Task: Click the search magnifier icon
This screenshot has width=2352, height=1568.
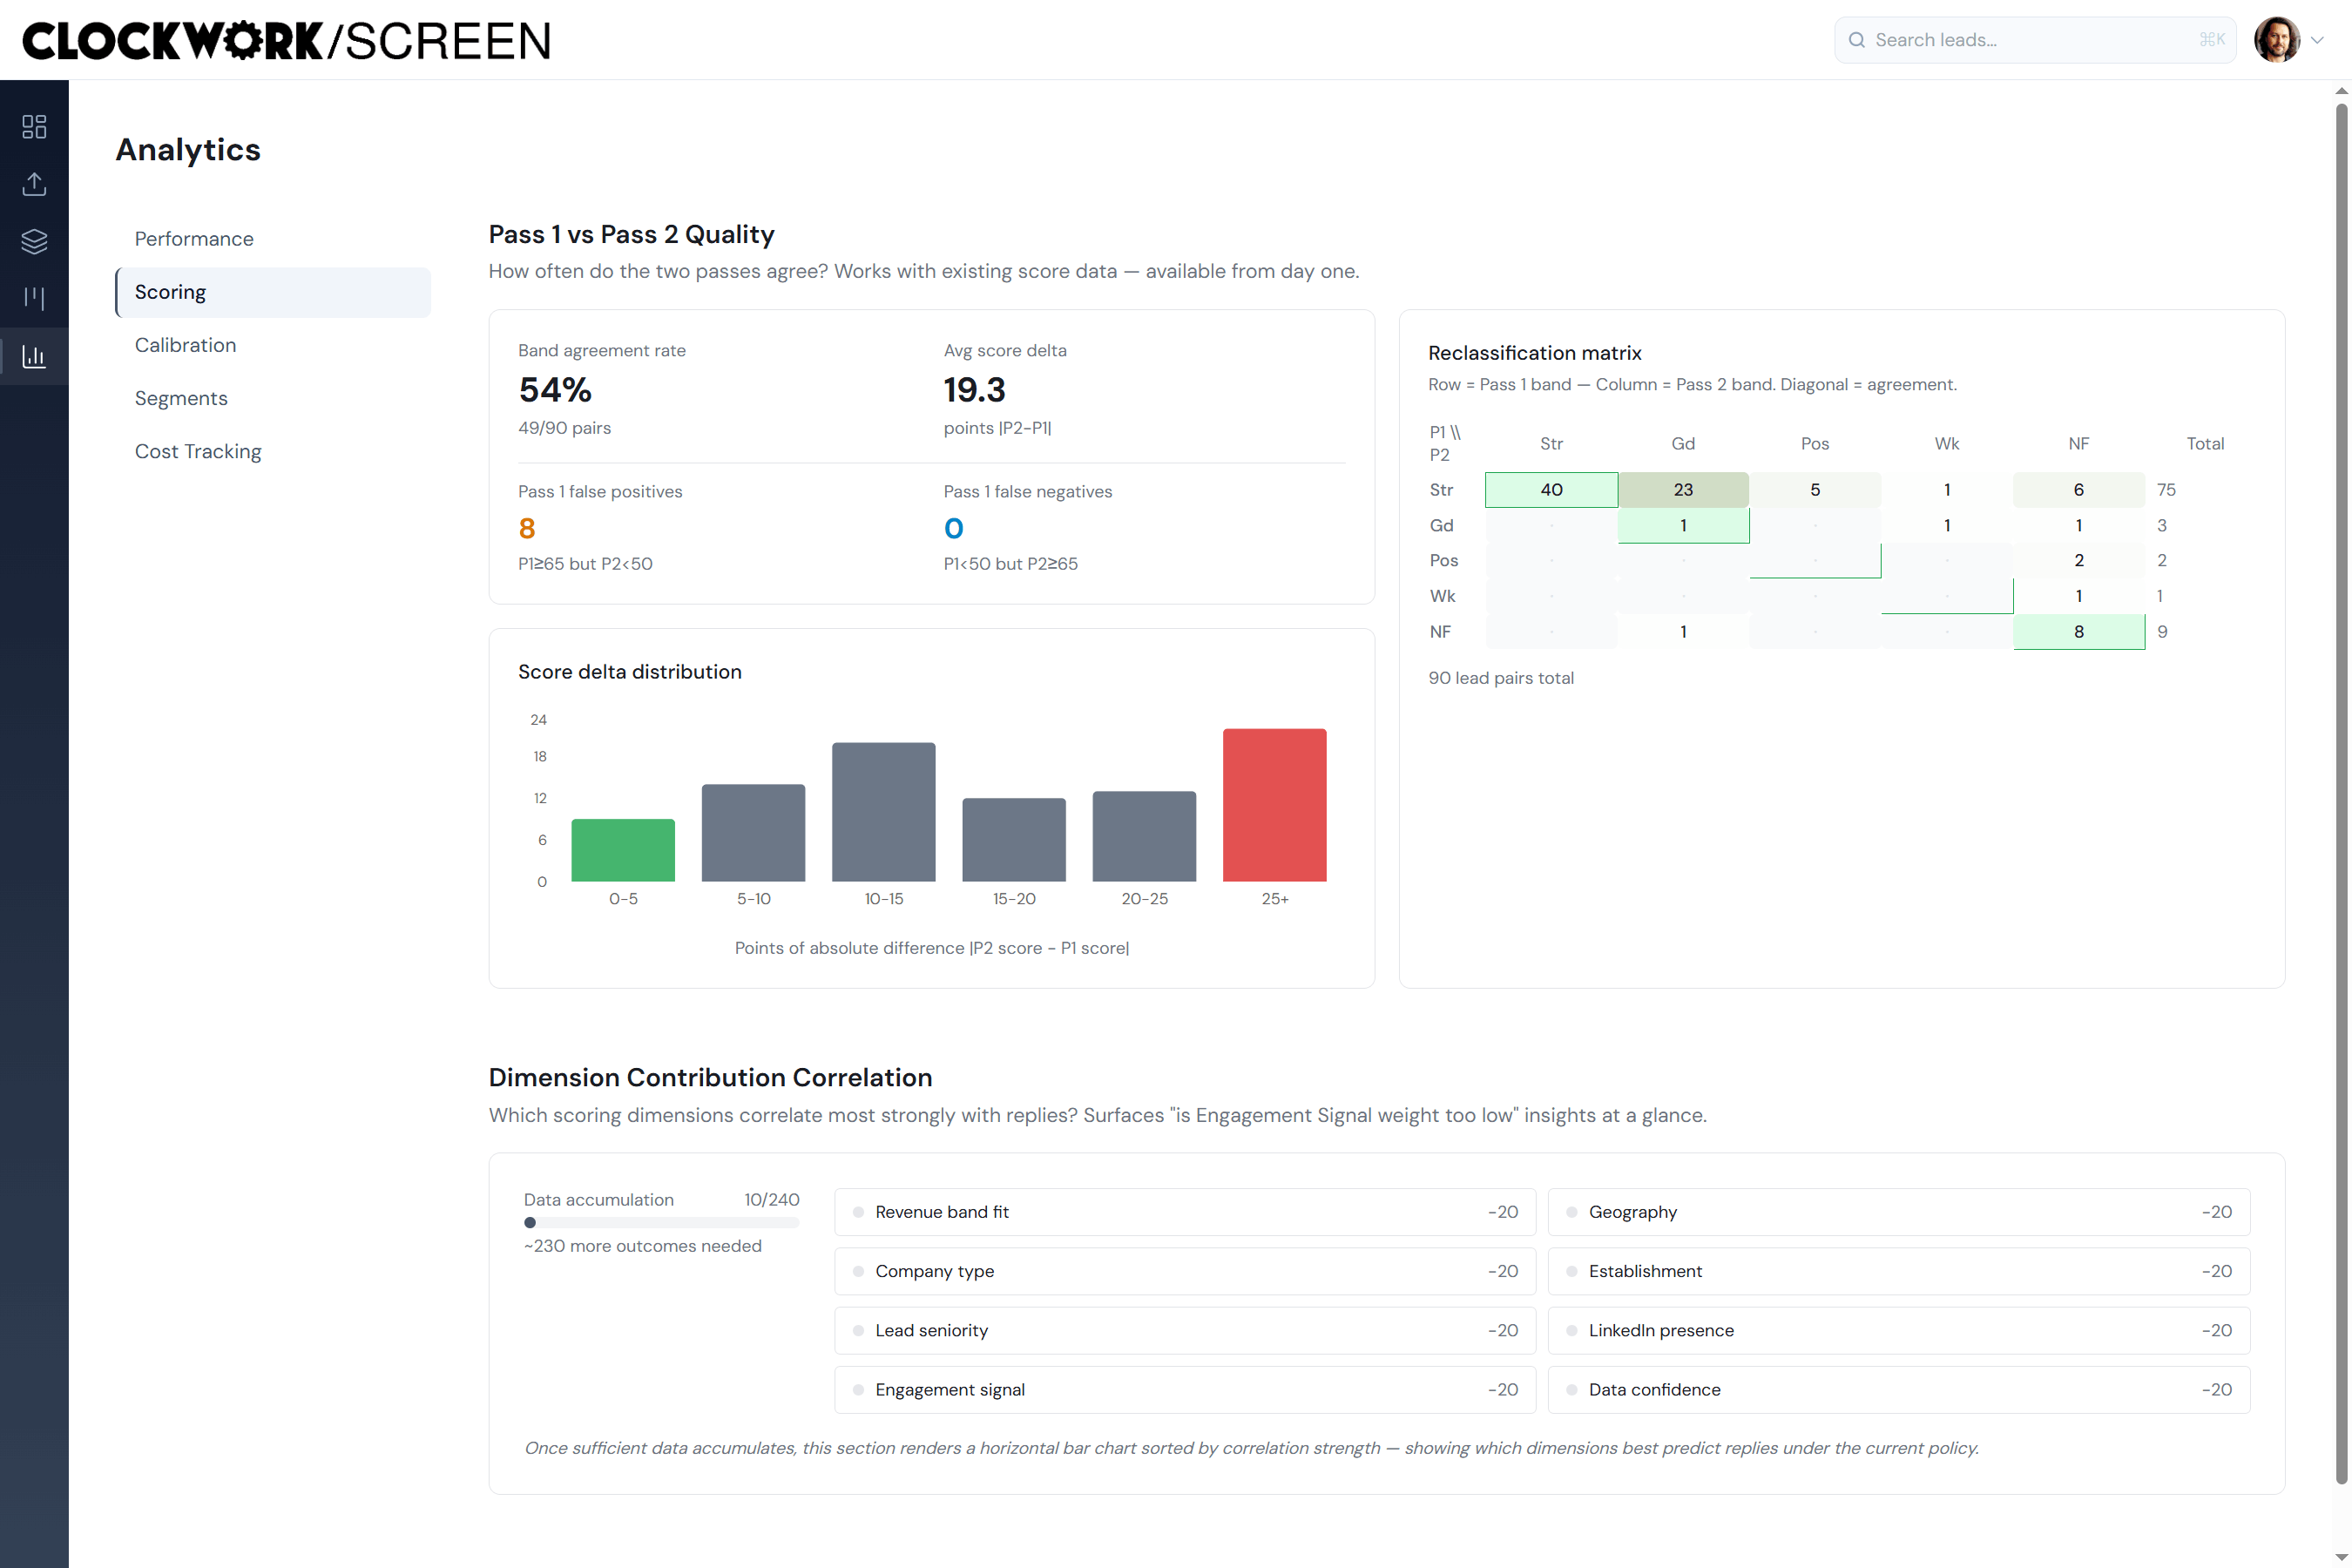Action: point(1856,40)
